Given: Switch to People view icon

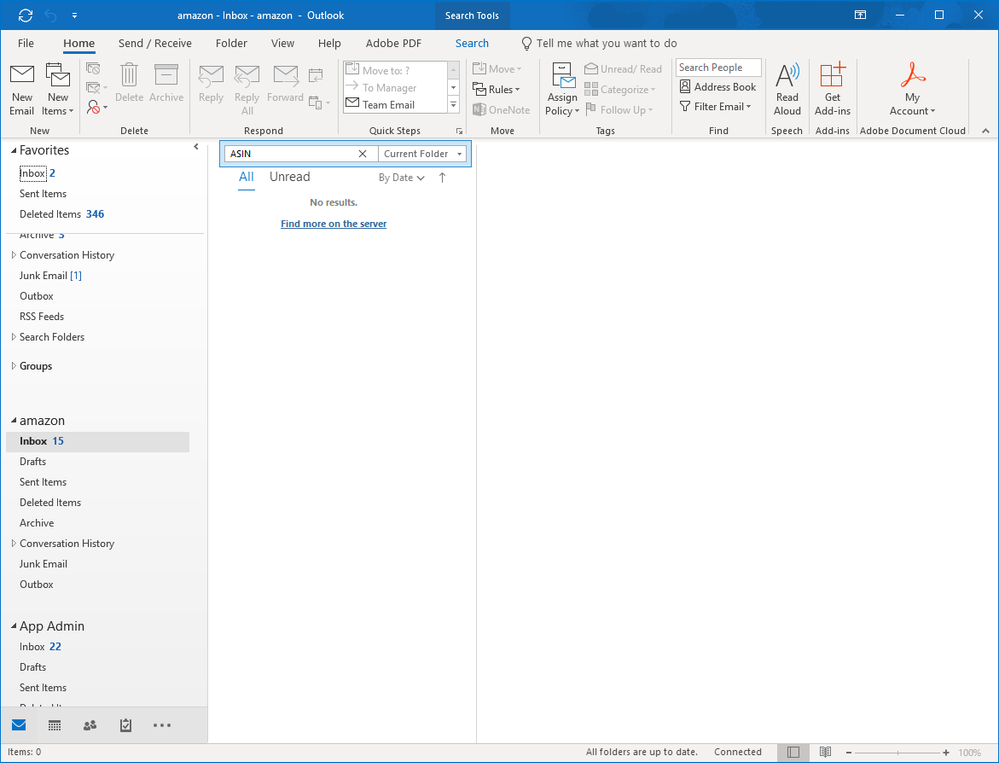Looking at the screenshot, I should point(90,725).
